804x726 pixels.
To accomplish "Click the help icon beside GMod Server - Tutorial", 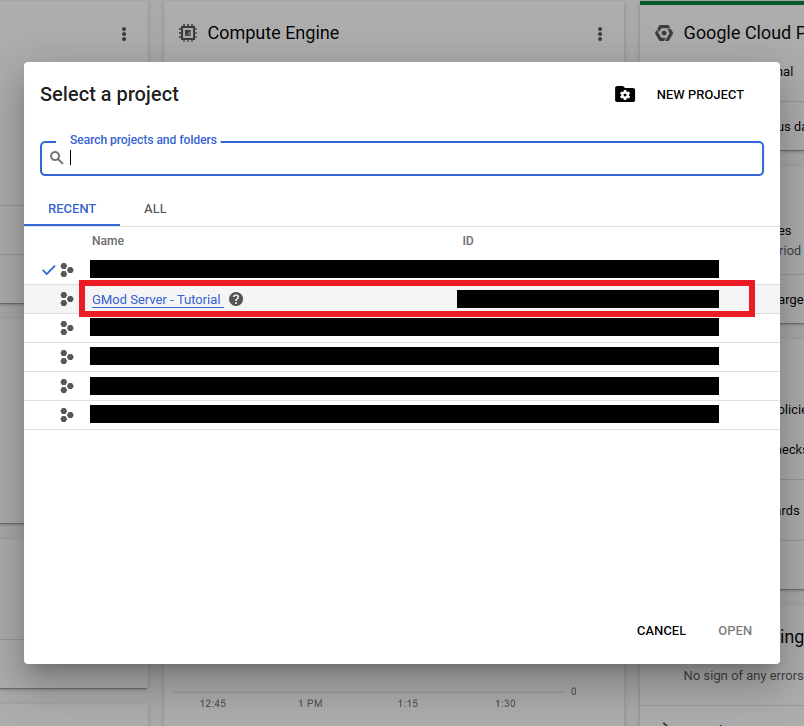I will (236, 299).
